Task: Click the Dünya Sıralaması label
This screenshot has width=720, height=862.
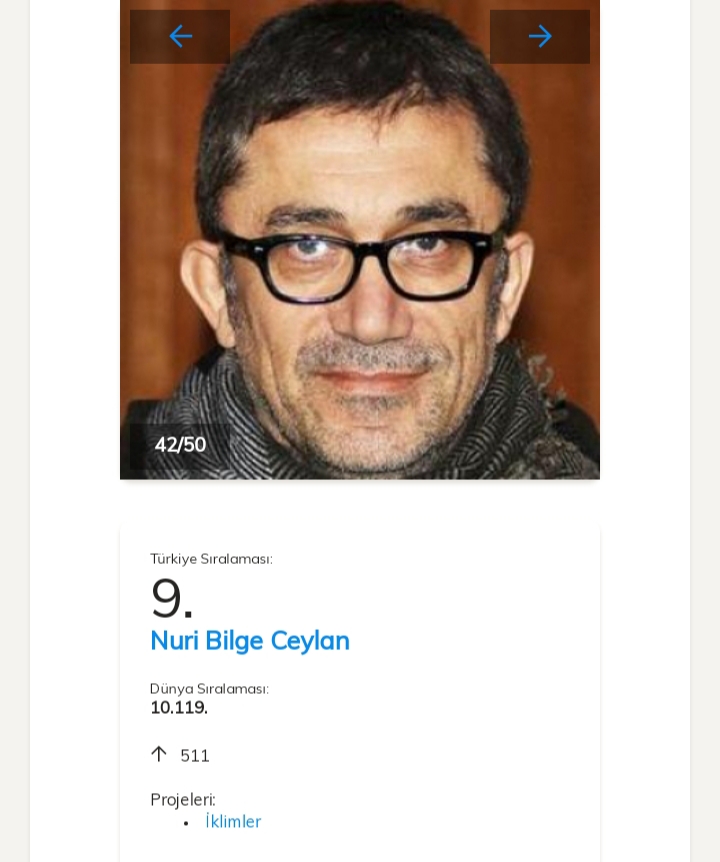Action: (209, 689)
